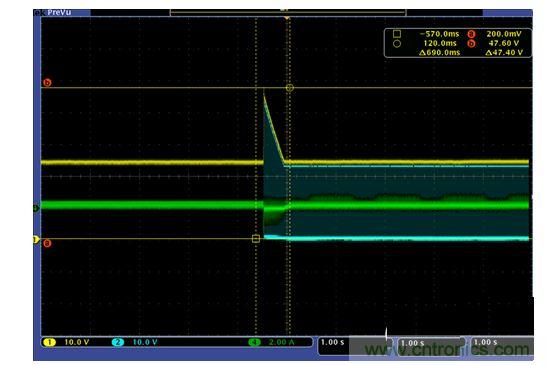
Task: Click the square cursor marker on waveform
Action: (256, 239)
